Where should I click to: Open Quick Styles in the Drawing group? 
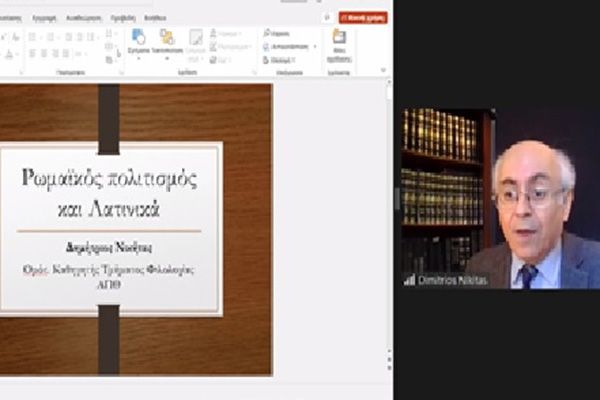click(196, 40)
